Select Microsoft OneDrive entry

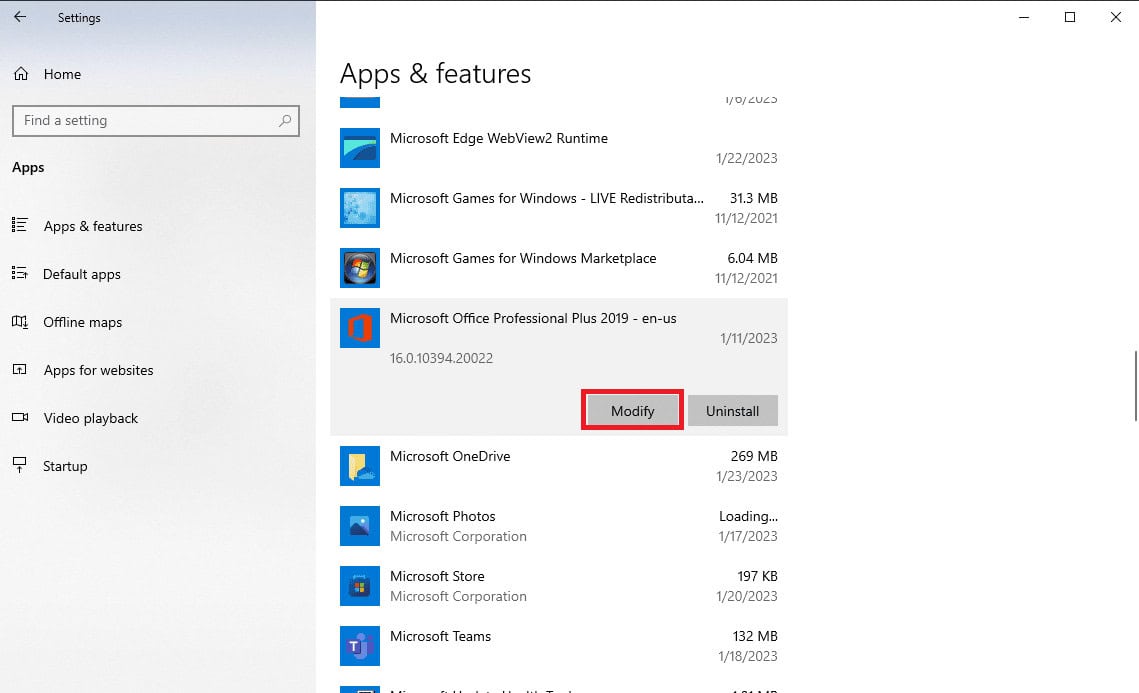(x=559, y=466)
